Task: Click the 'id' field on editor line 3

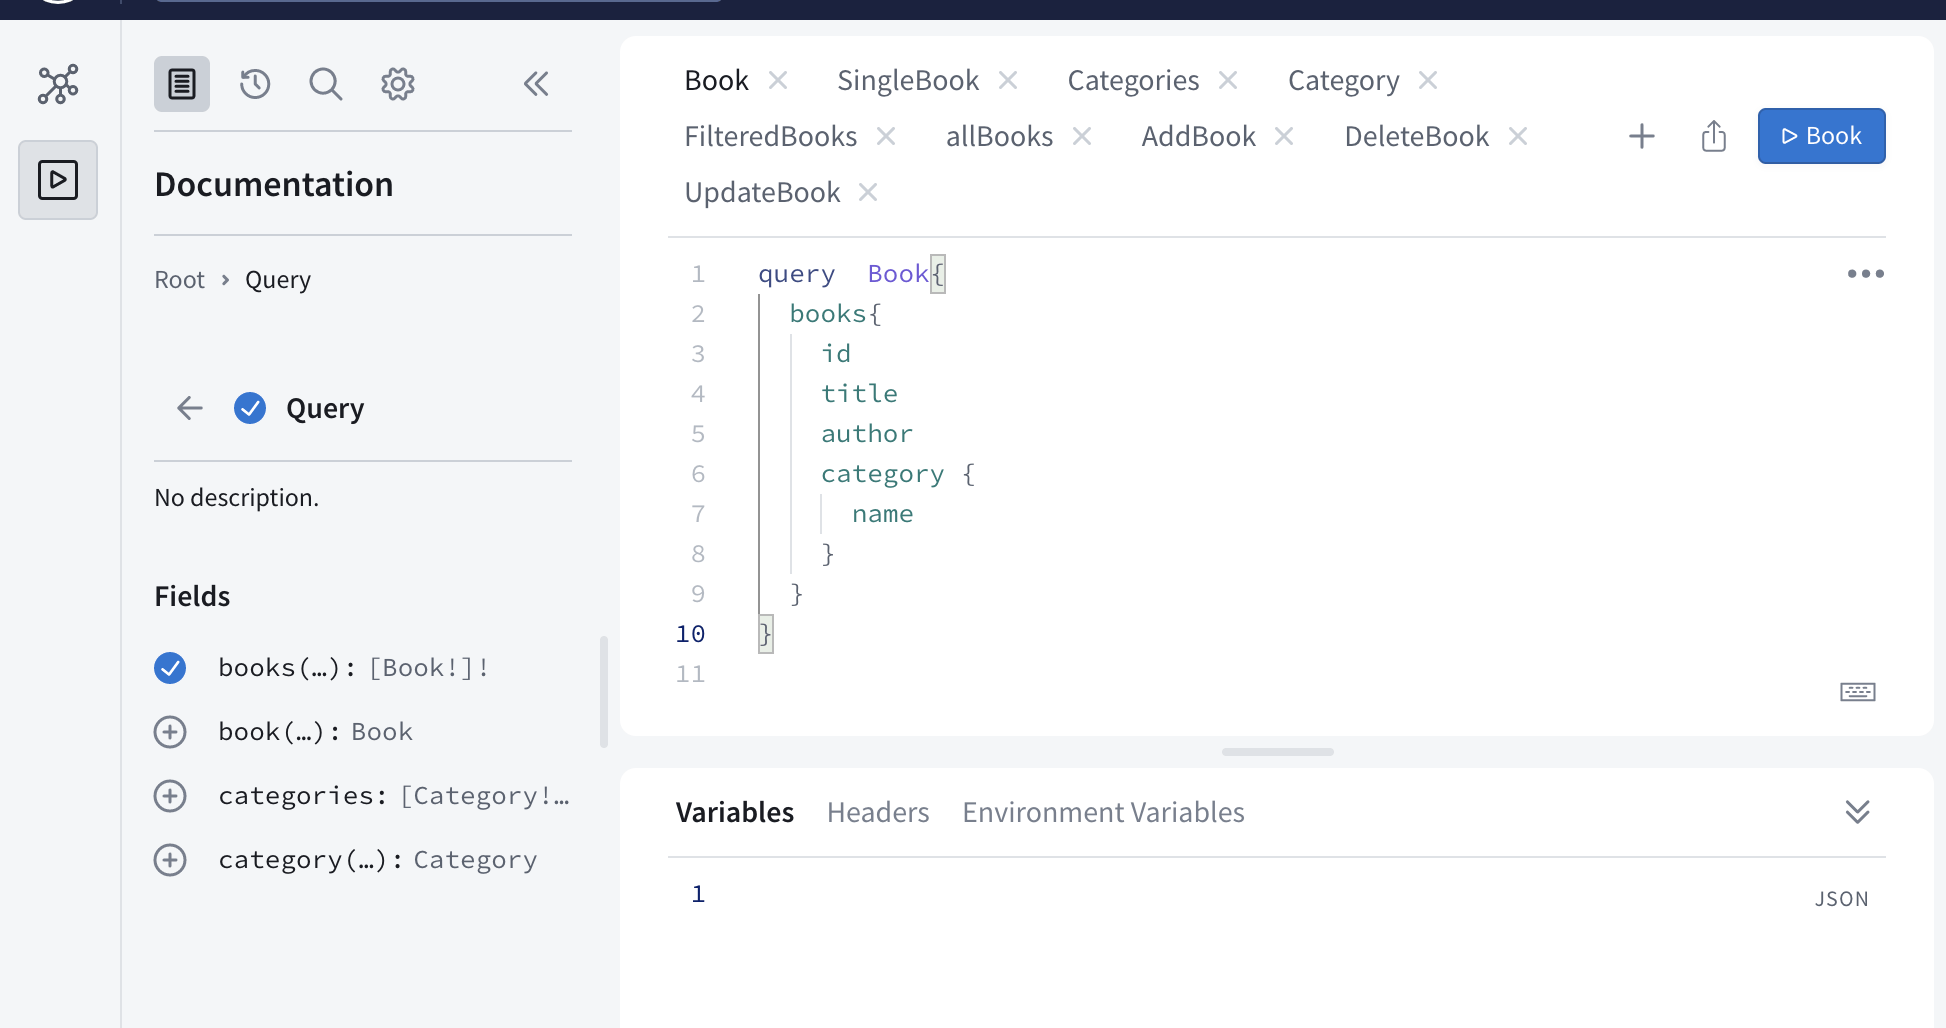Action: pos(836,354)
